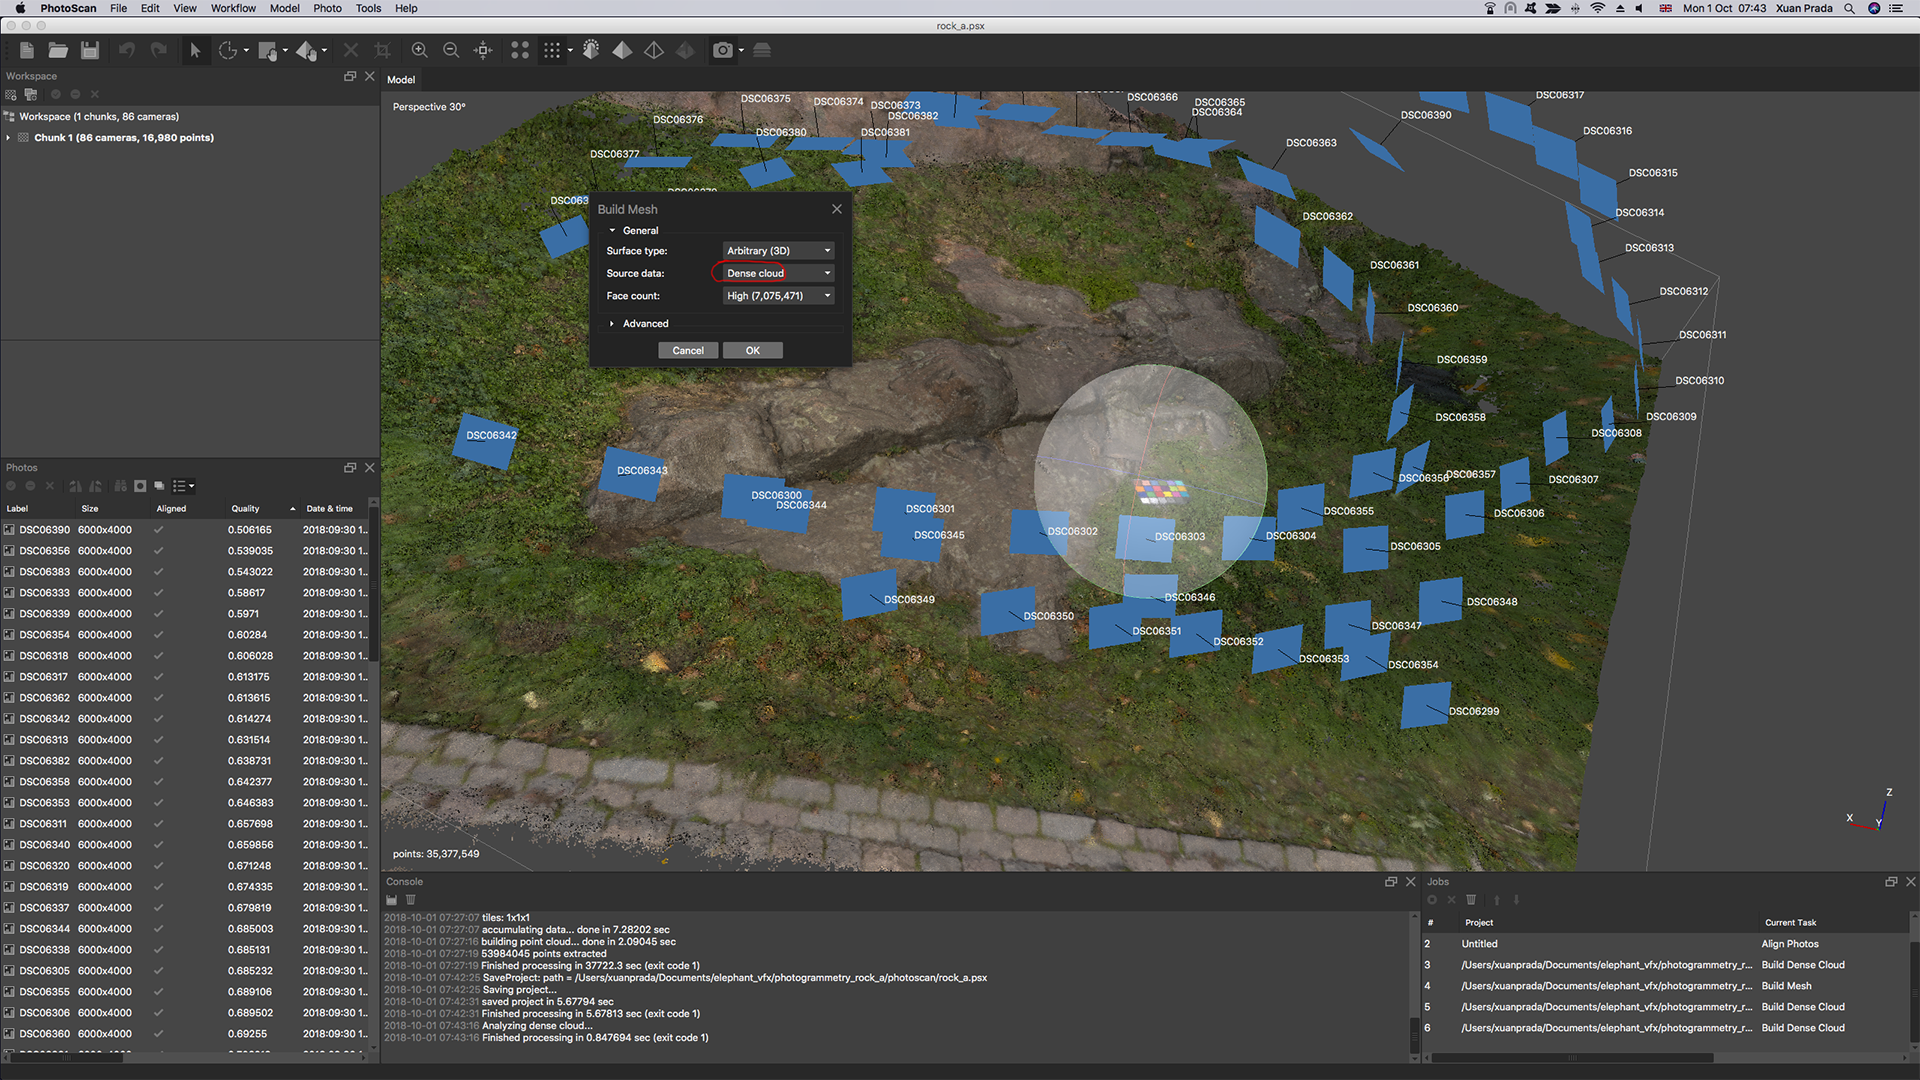Collapse the General section in Build Mesh
1920x1080 pixels.
[612, 231]
